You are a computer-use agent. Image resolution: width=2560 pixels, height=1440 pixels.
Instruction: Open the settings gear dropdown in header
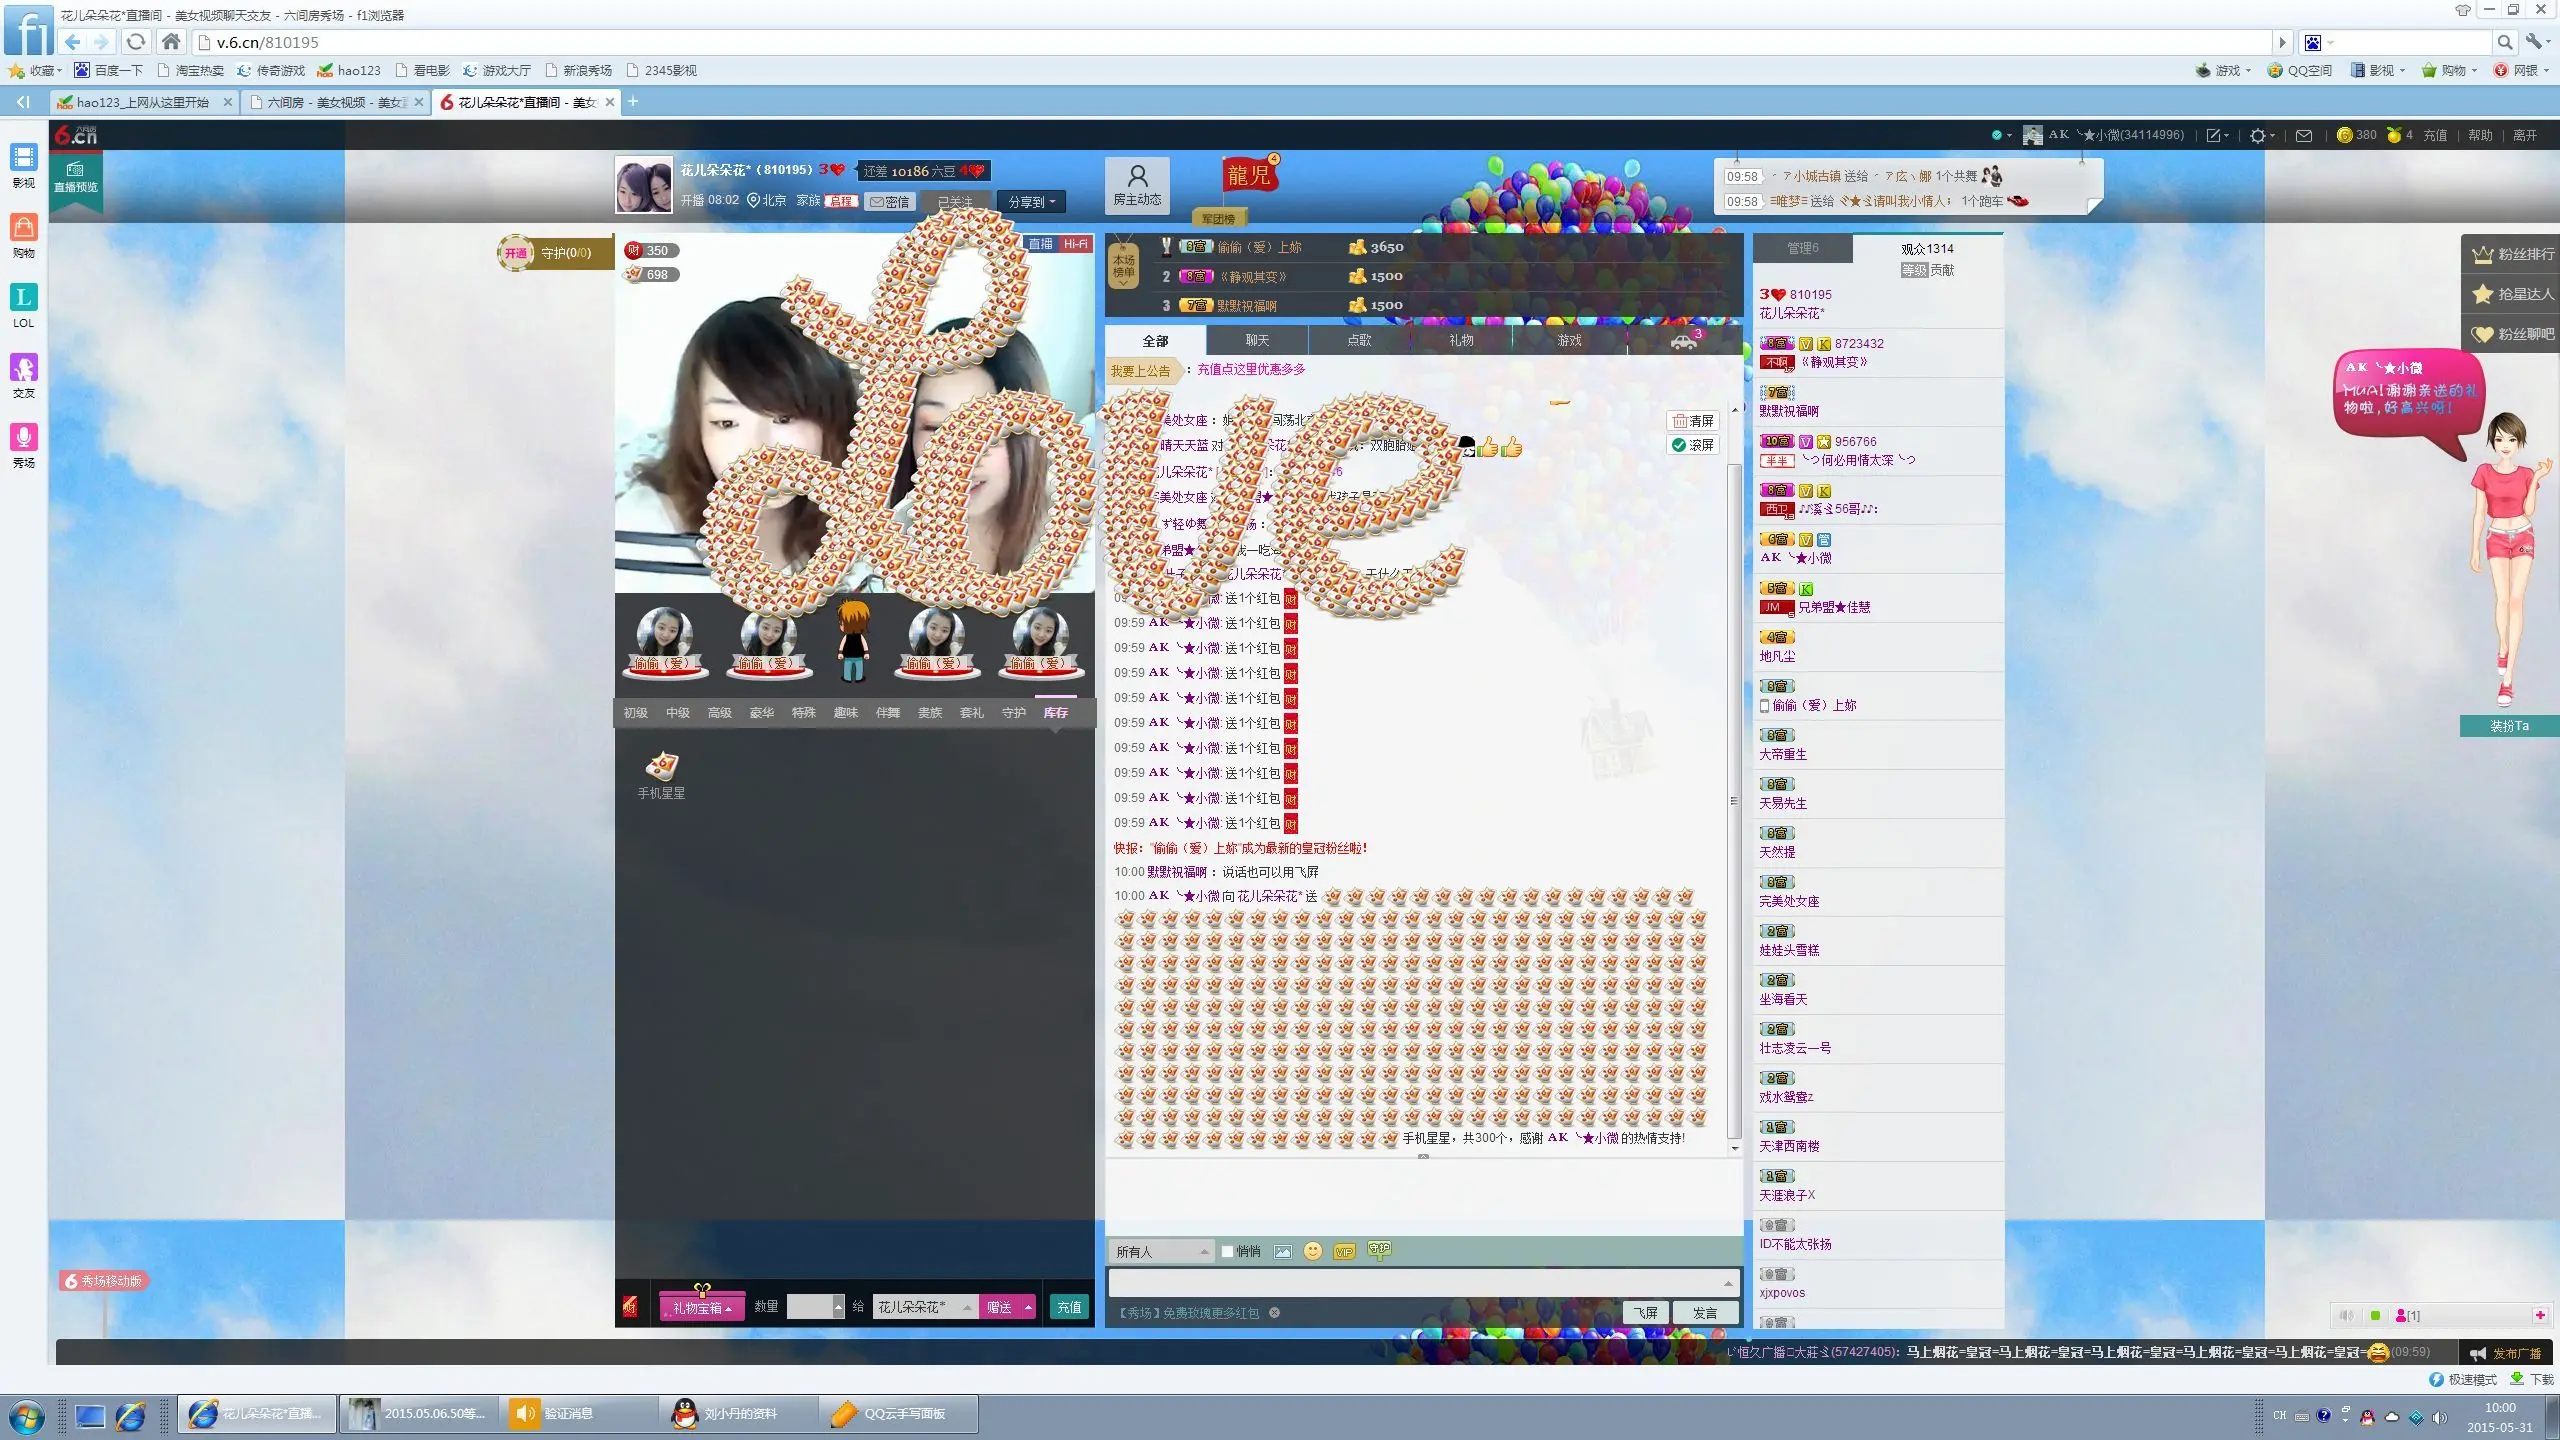(x=2262, y=135)
